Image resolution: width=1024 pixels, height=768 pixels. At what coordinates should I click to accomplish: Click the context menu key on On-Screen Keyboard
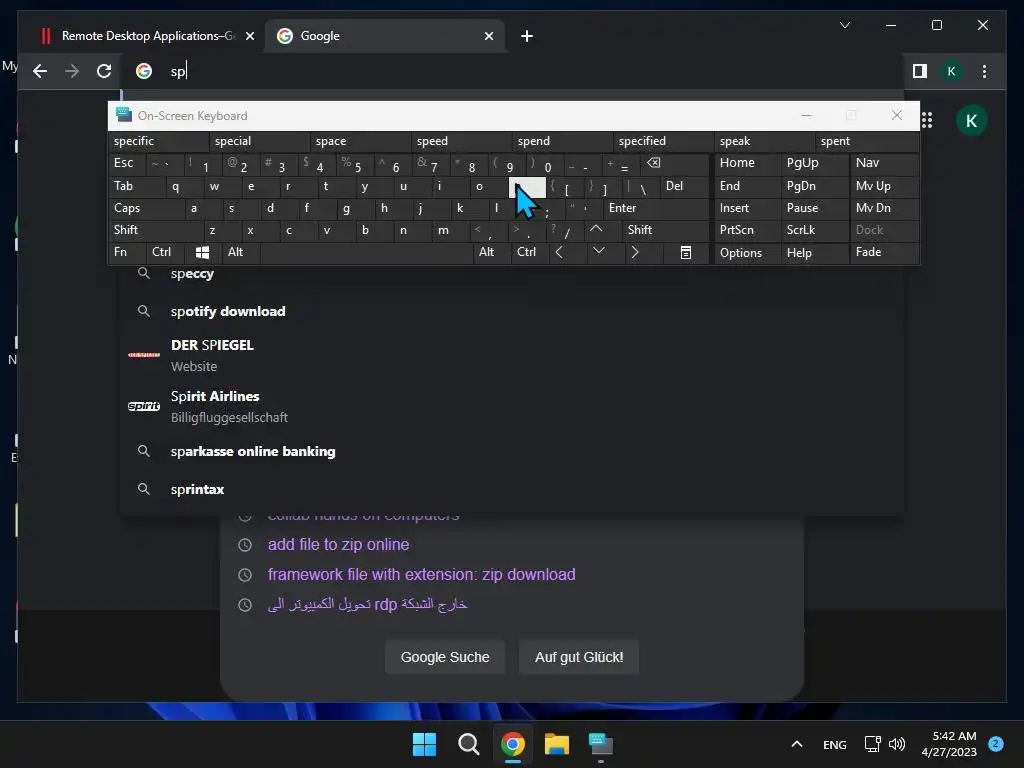tap(686, 253)
